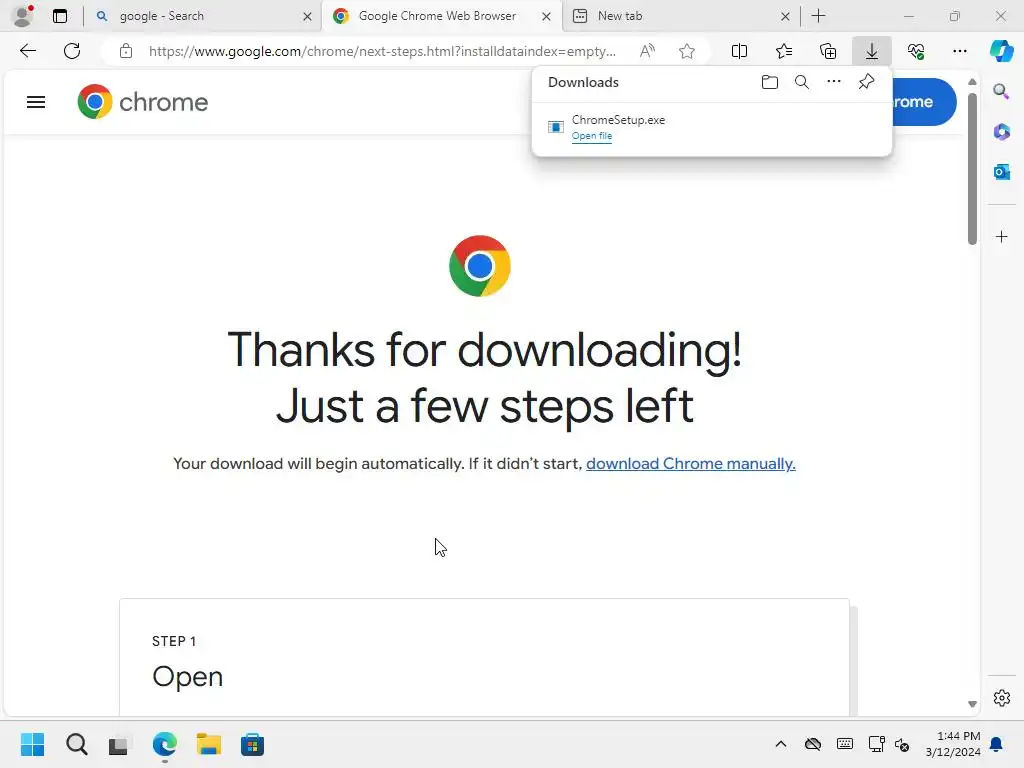The image size is (1024, 768).
Task: Toggle the Downloads toolbar button
Action: point(872,51)
